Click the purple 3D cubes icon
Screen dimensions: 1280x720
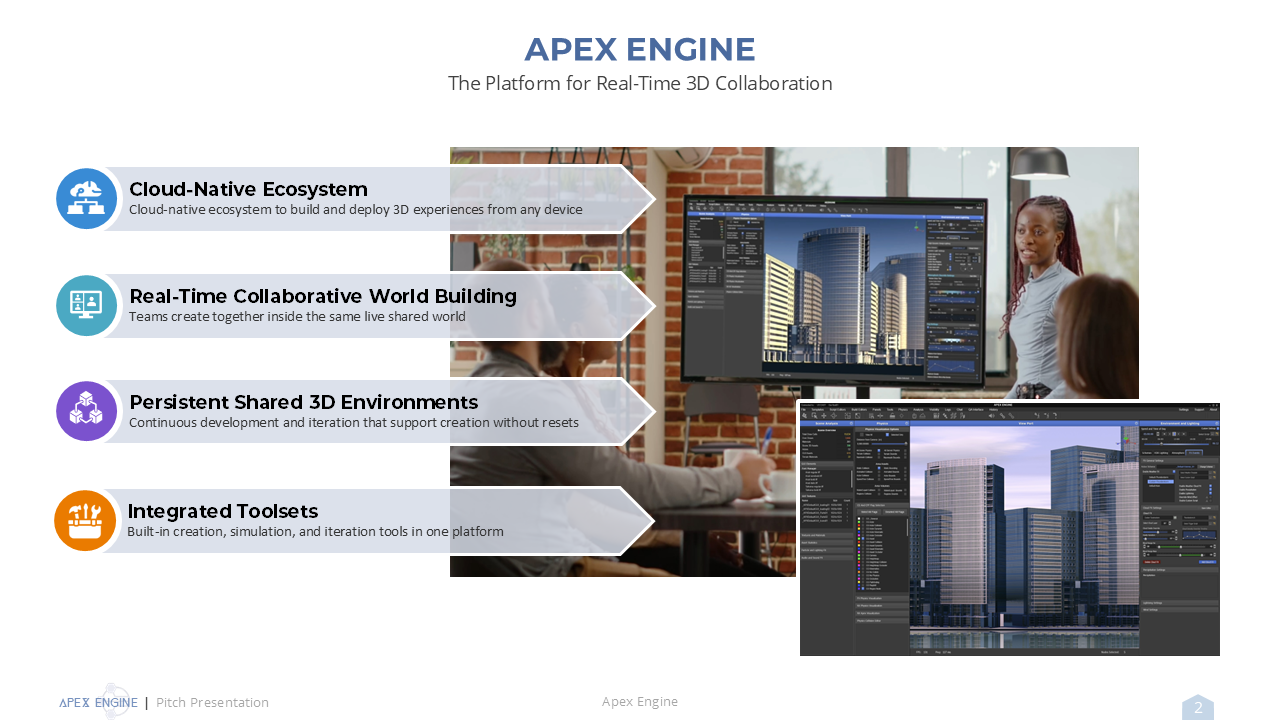pyautogui.click(x=87, y=411)
